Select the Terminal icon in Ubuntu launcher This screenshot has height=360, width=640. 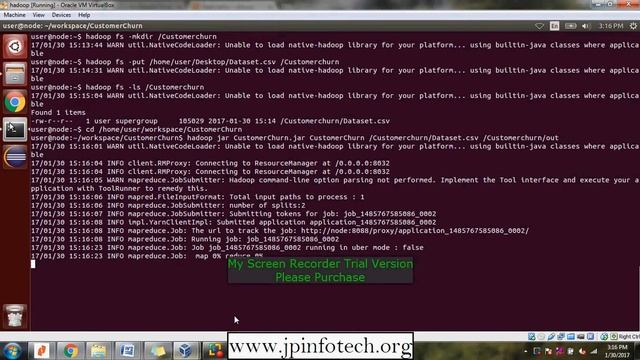[x=15, y=129]
